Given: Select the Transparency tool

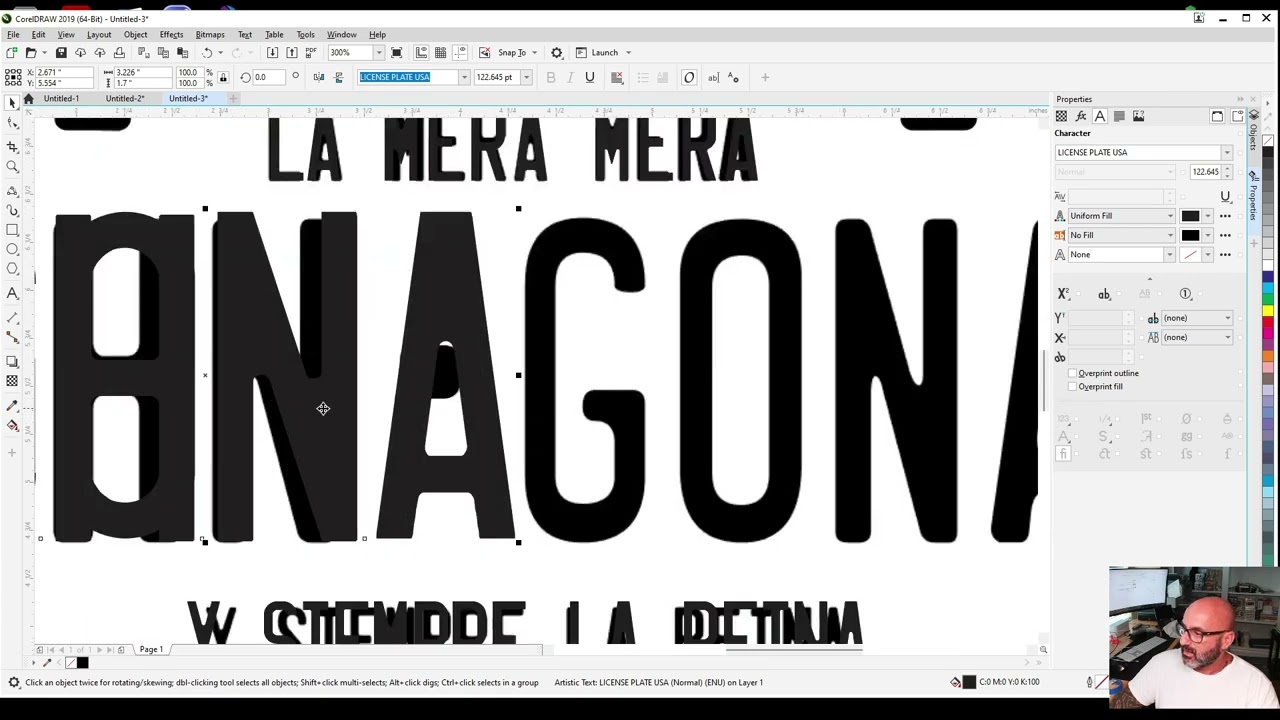Looking at the screenshot, I should pos(12,381).
